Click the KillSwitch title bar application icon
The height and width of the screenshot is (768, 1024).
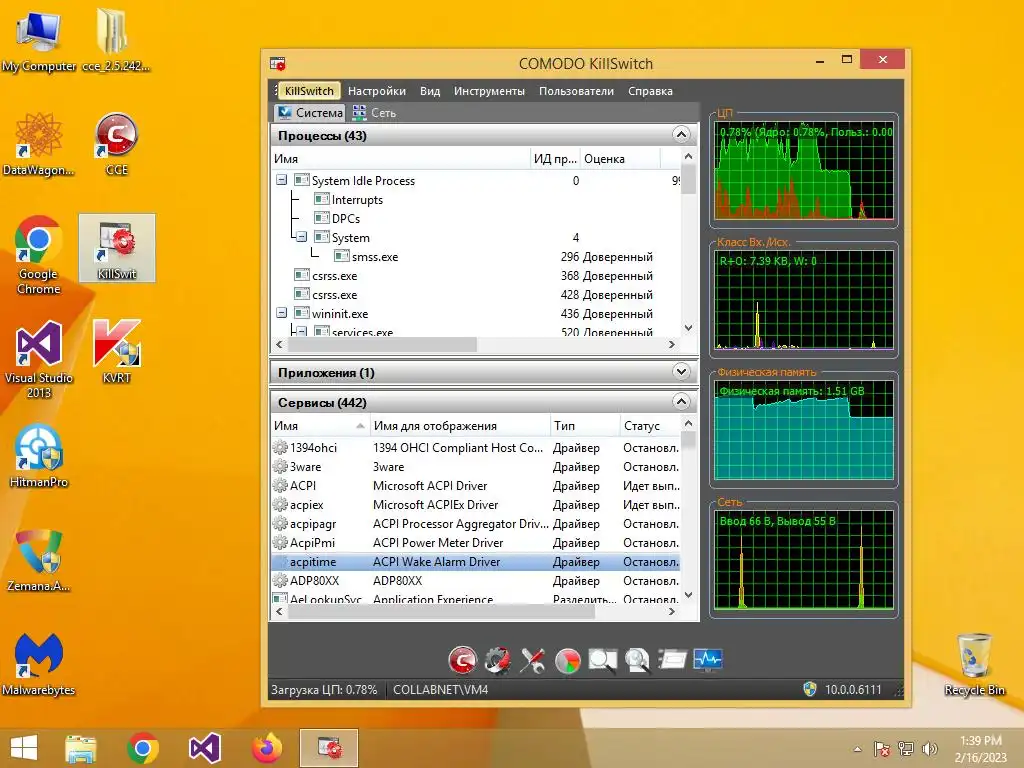coord(278,63)
